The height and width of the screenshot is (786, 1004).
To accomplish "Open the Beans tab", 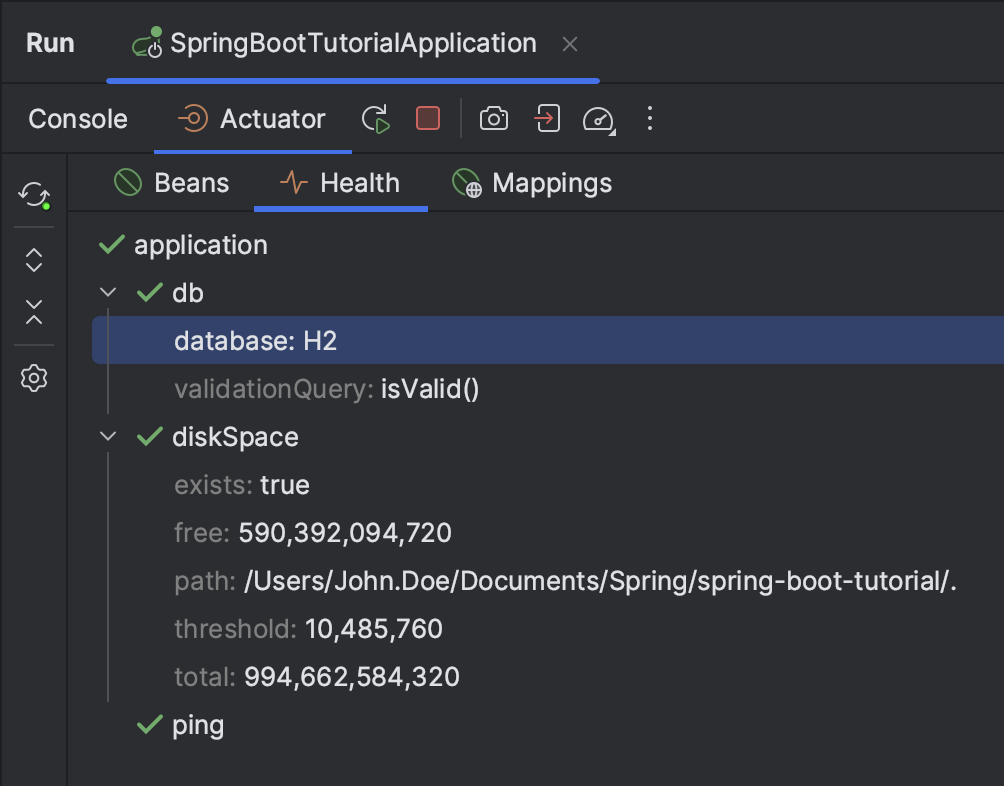I will 190,182.
